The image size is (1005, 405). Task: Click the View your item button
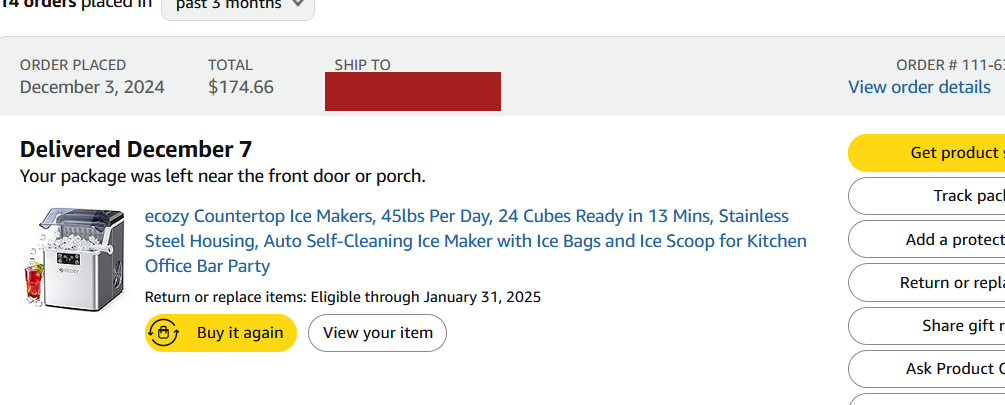(x=377, y=333)
